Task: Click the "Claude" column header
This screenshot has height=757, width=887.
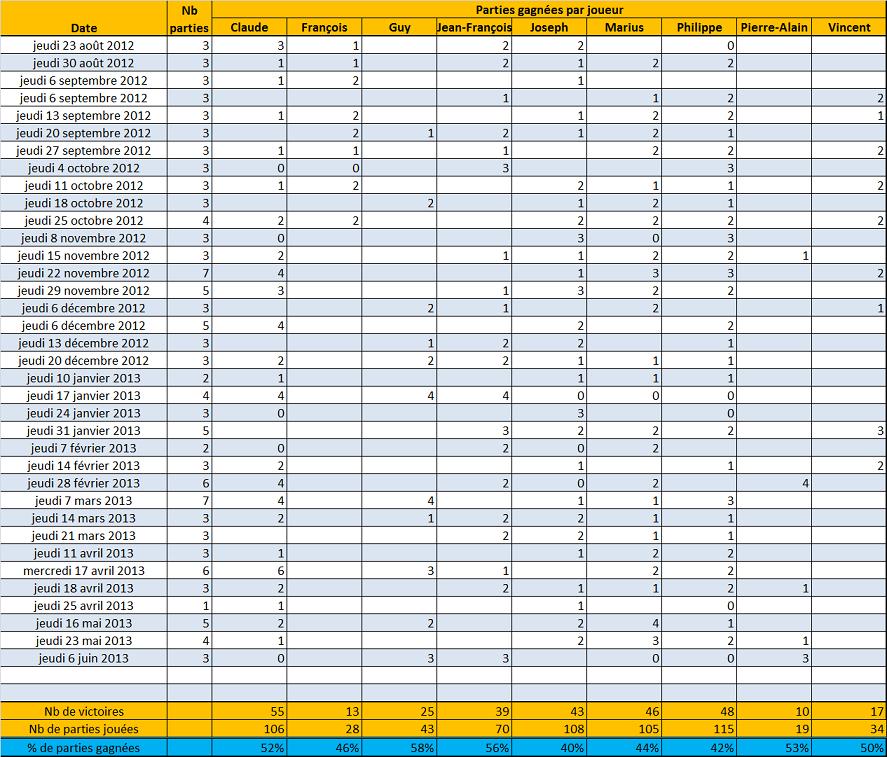Action: click(249, 27)
